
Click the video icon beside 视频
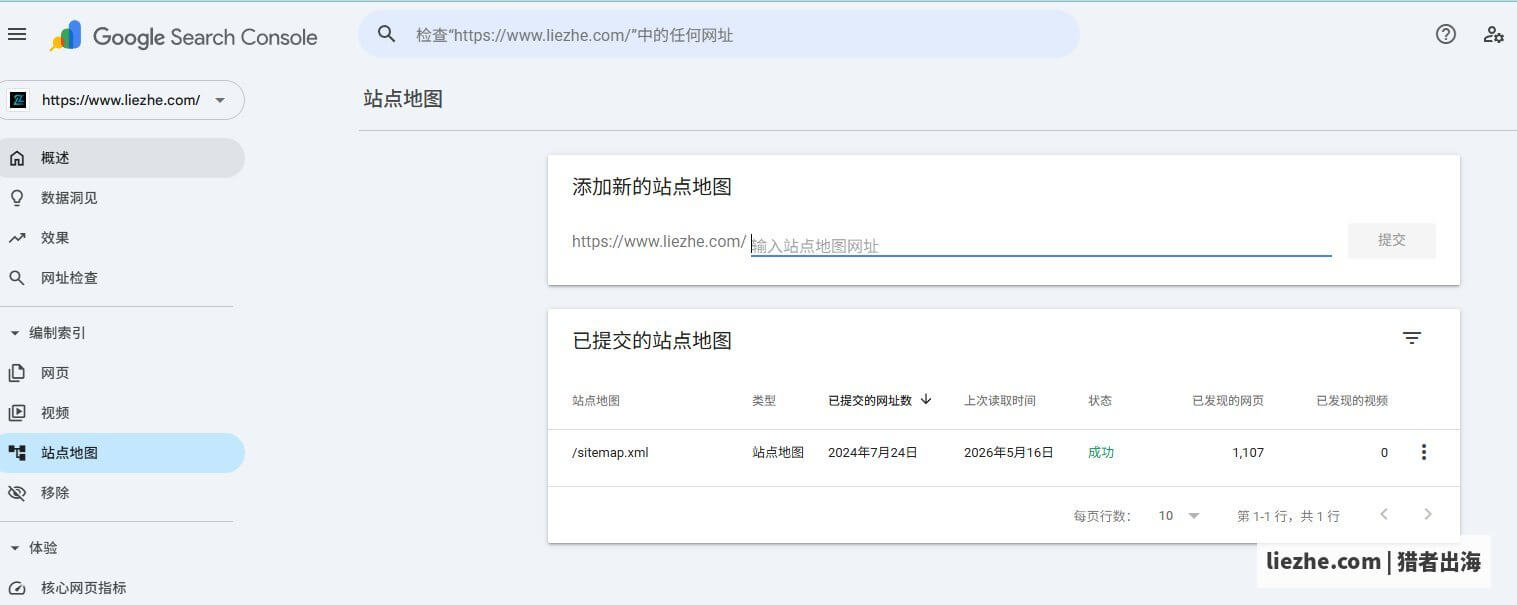(17, 413)
